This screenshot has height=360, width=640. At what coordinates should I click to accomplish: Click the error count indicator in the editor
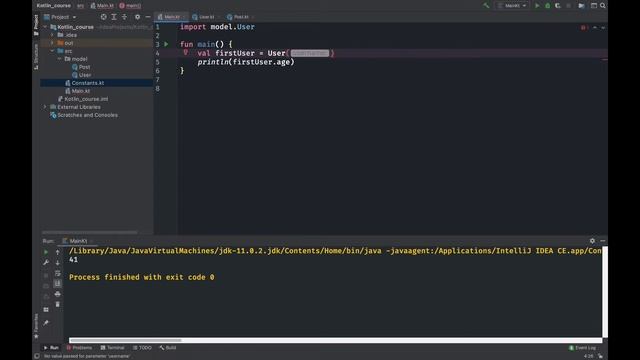(x=584, y=27)
